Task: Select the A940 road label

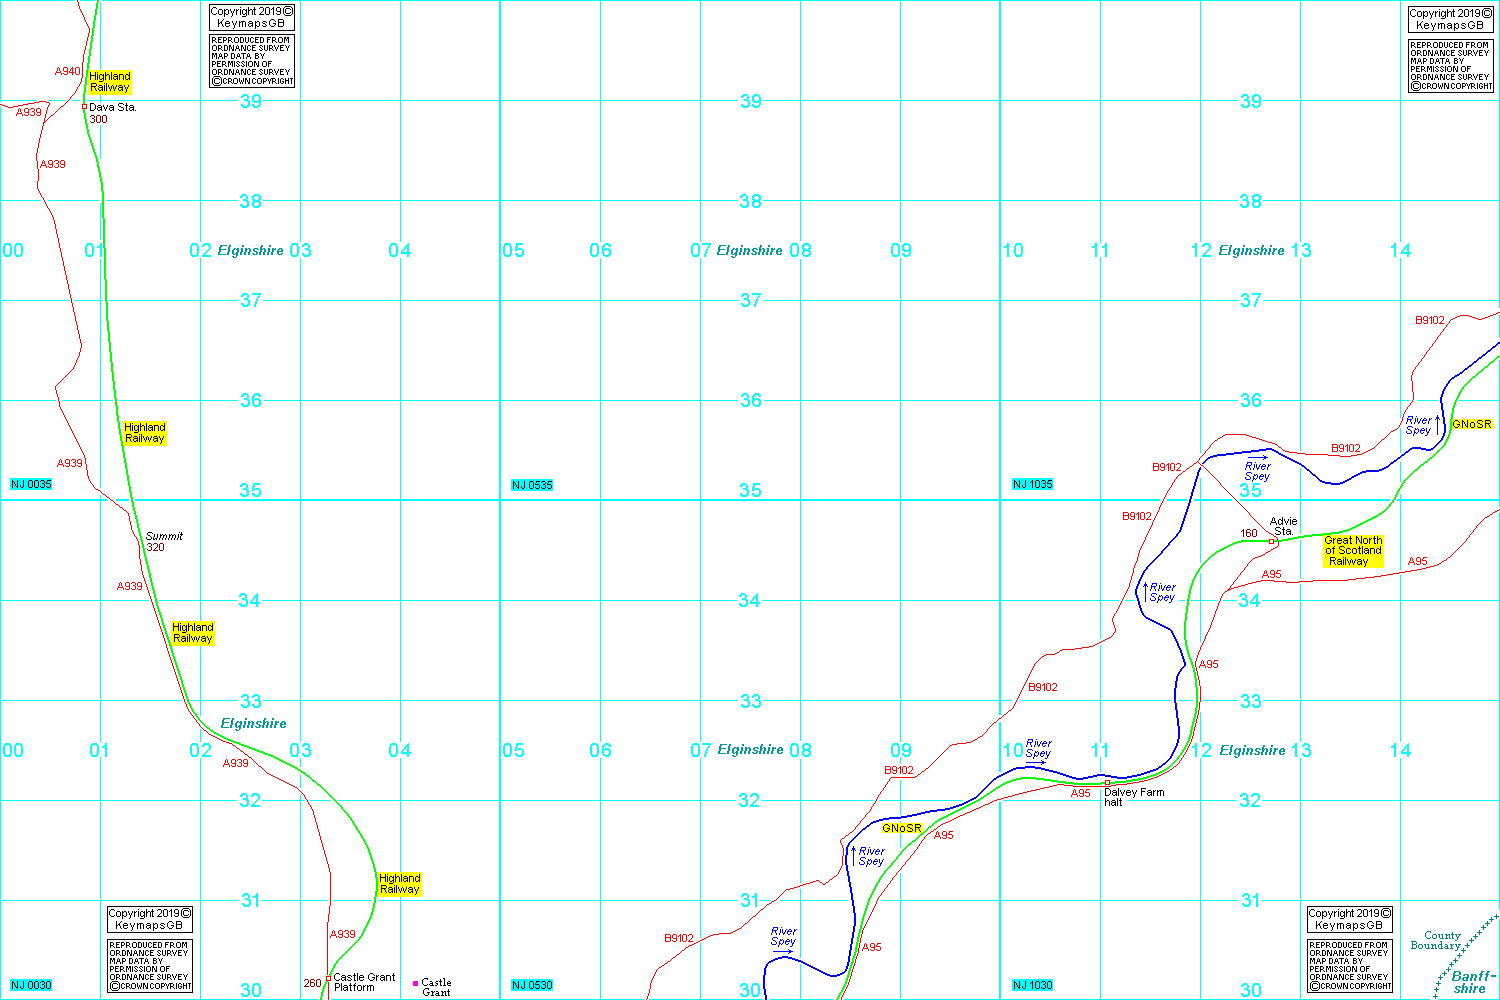Action: point(67,72)
